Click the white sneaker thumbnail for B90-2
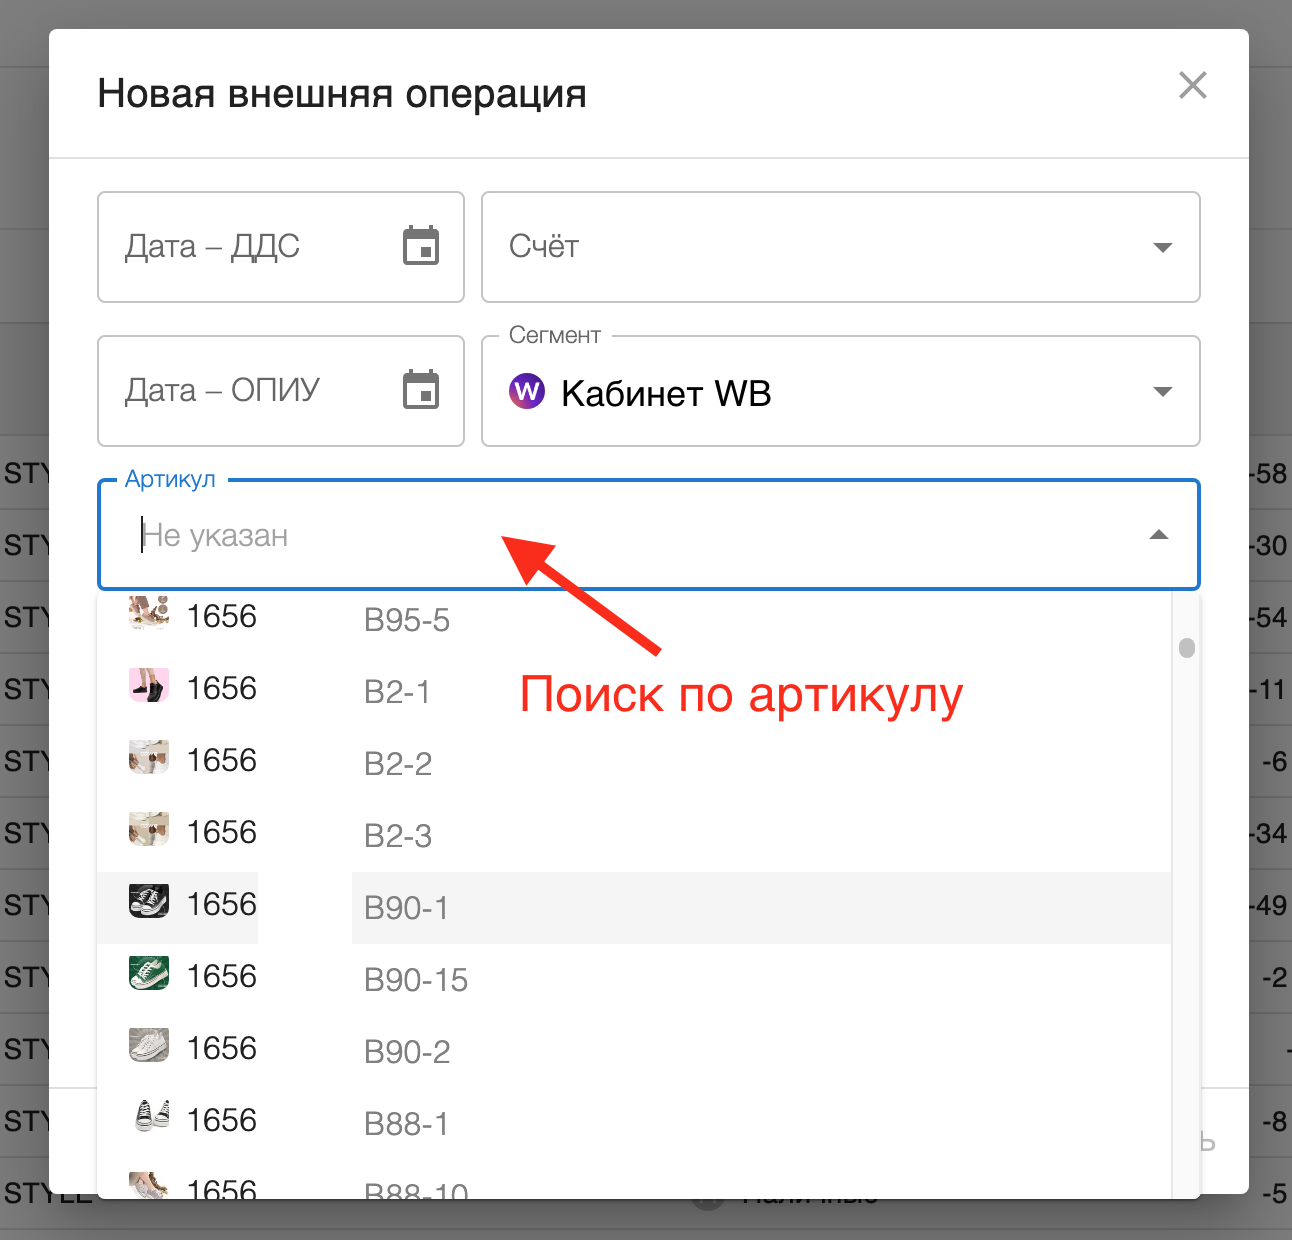The height and width of the screenshot is (1240, 1292). tap(149, 1045)
